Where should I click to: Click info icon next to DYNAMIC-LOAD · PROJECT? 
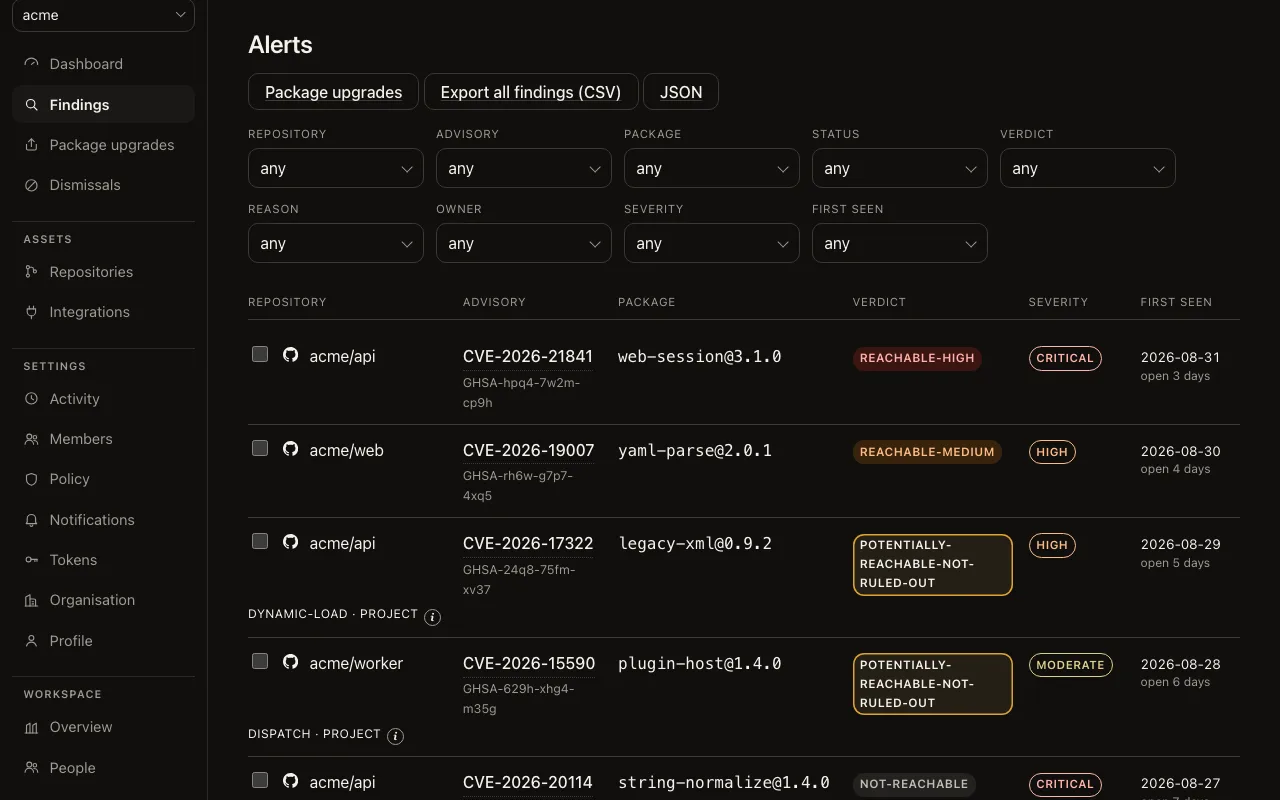point(432,617)
